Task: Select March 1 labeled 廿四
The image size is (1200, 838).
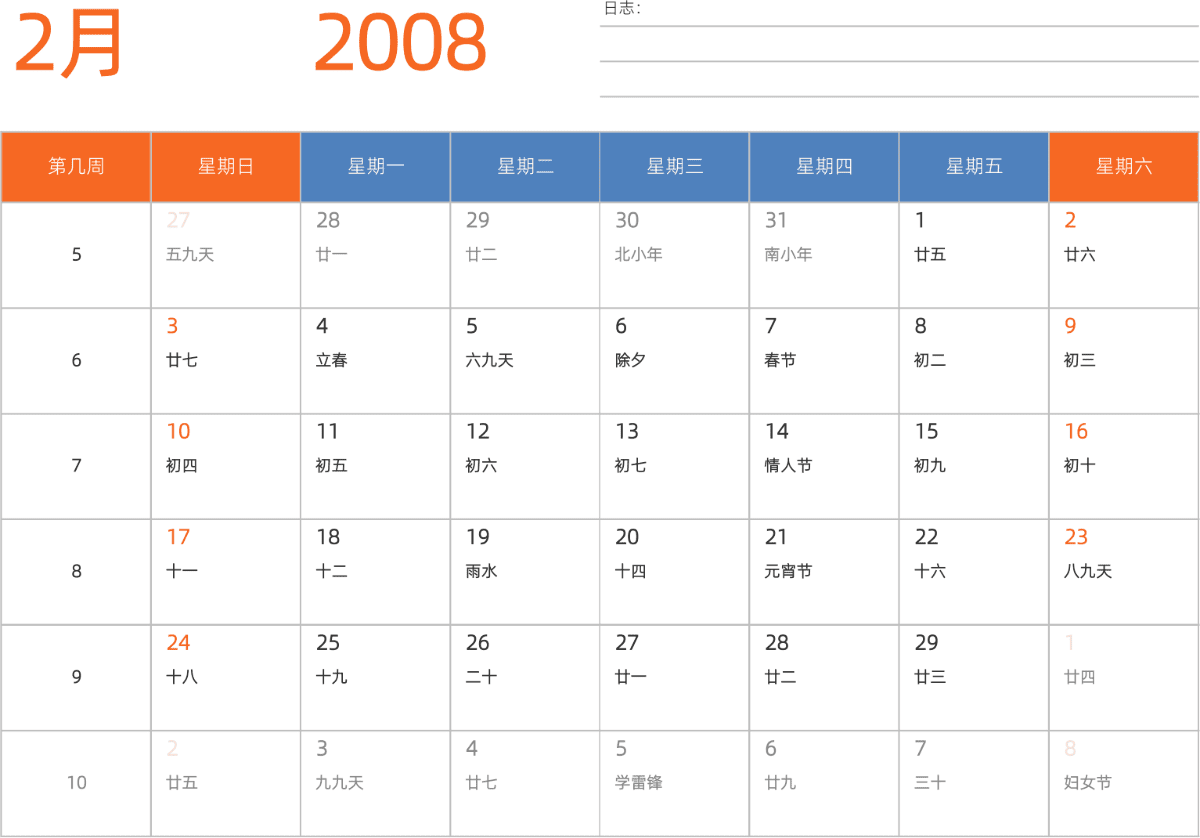Action: point(1124,678)
